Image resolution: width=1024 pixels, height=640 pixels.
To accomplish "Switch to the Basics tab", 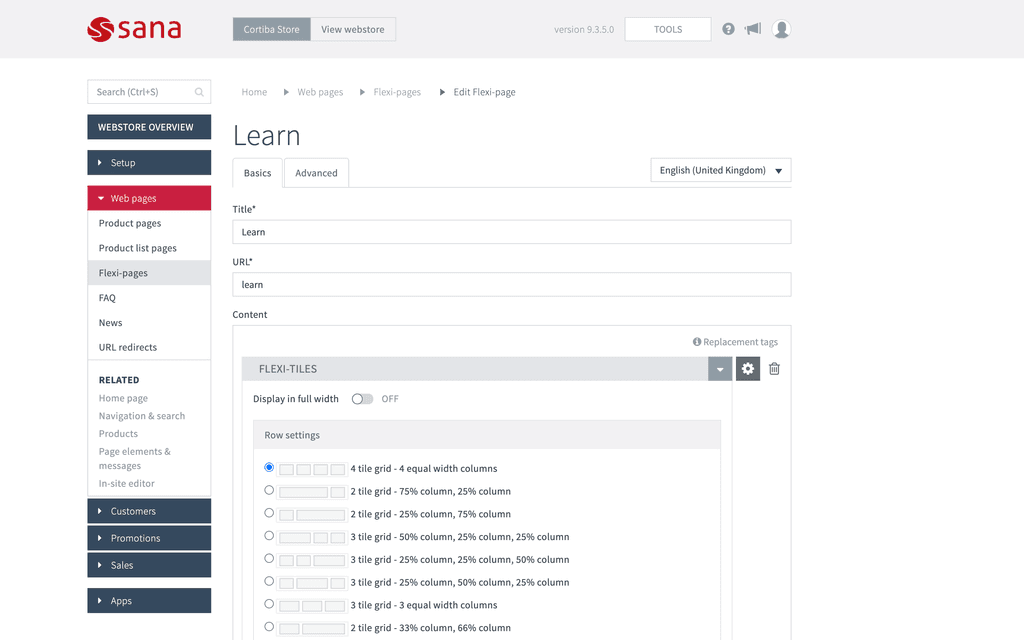I will tap(257, 173).
